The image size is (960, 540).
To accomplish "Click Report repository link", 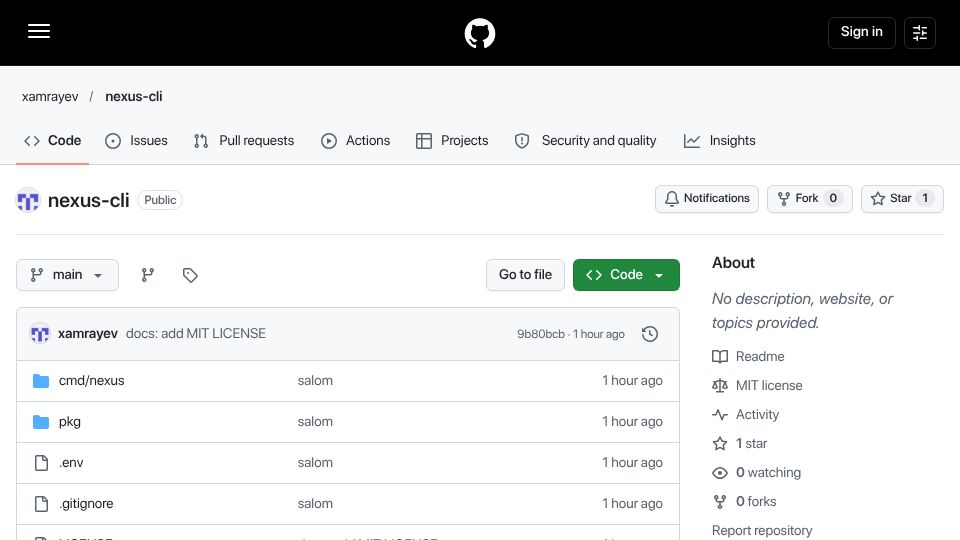I will pyautogui.click(x=762, y=530).
